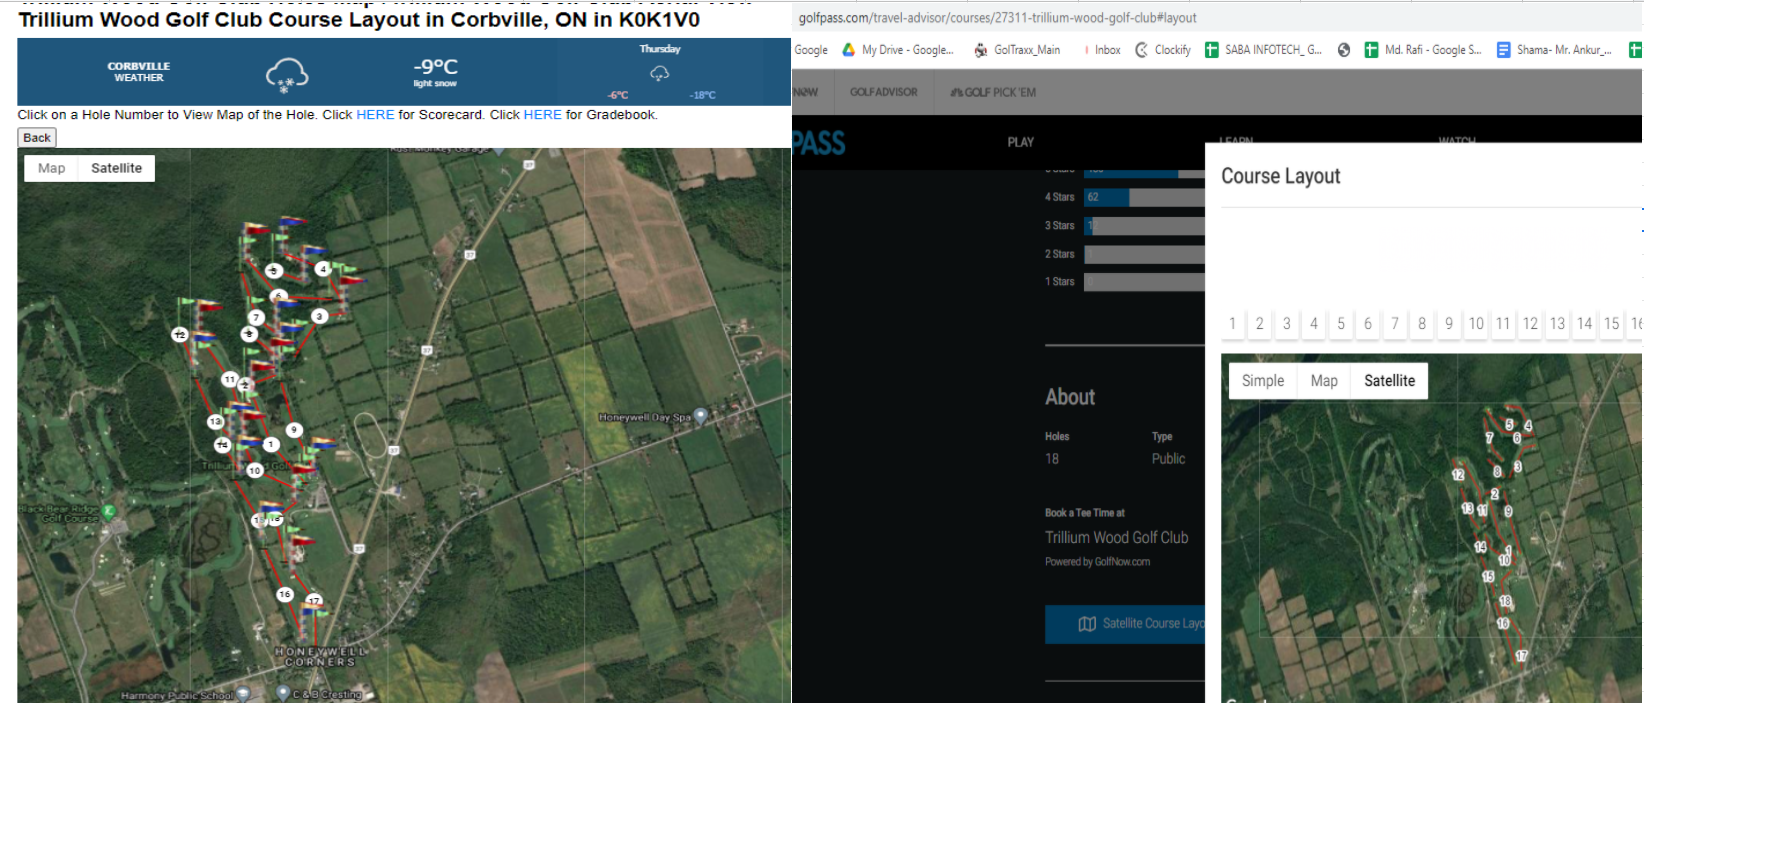1782x855 pixels.
Task: Click Thursday's forecast cloud icon
Action: click(x=659, y=73)
